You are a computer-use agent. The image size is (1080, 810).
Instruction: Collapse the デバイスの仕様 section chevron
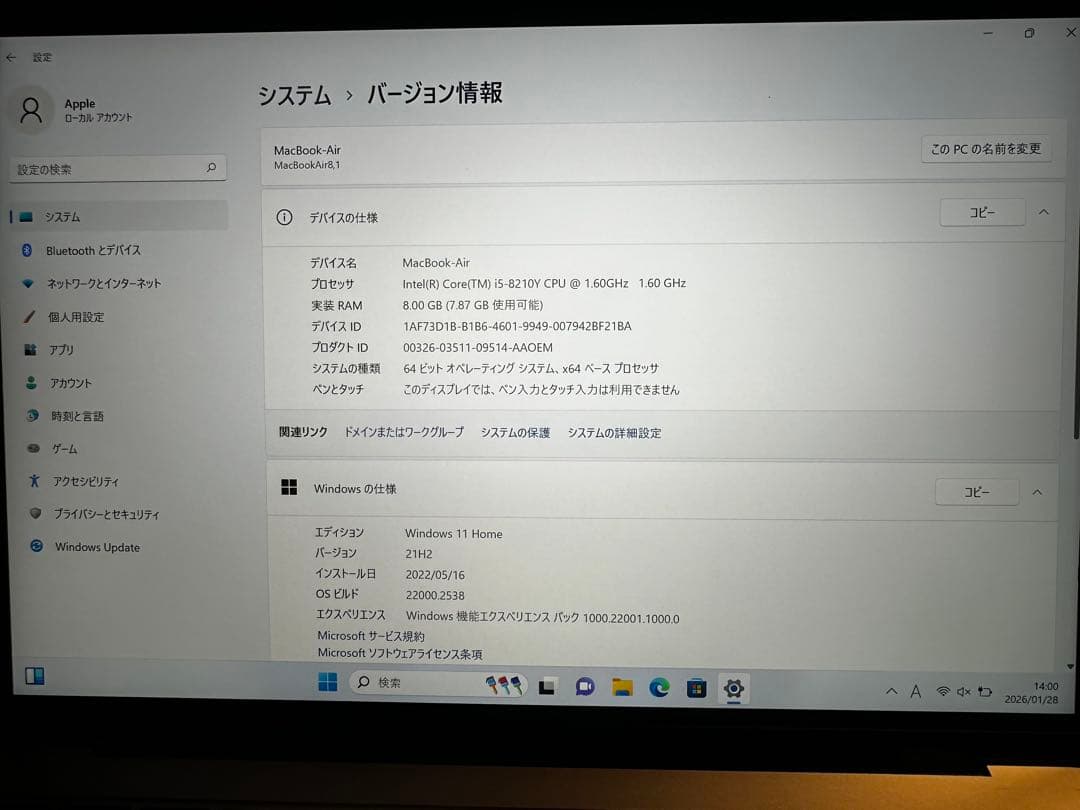tap(1043, 212)
